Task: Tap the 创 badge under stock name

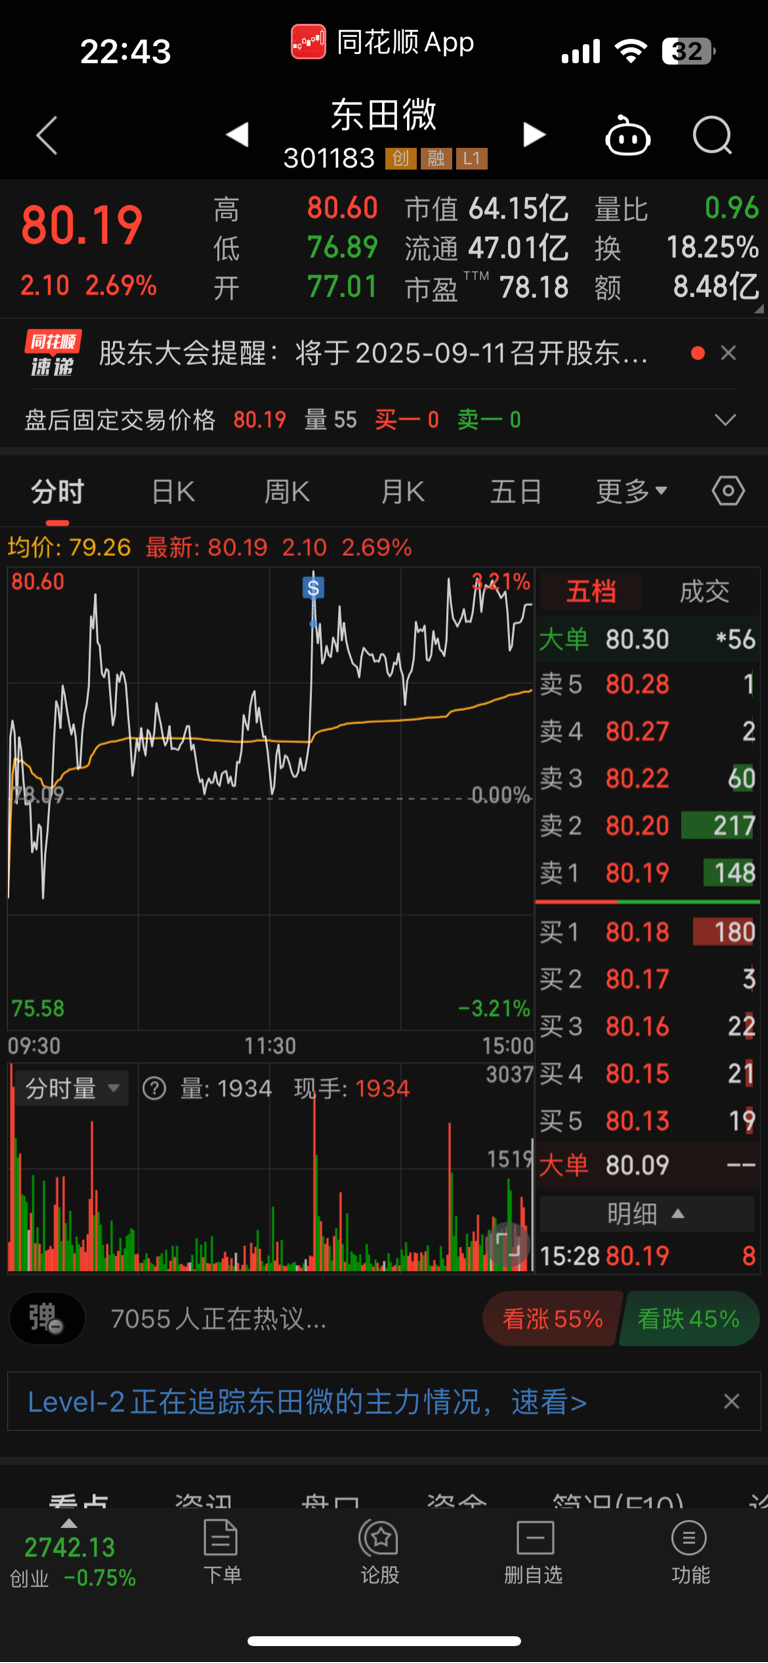Action: click(x=400, y=158)
